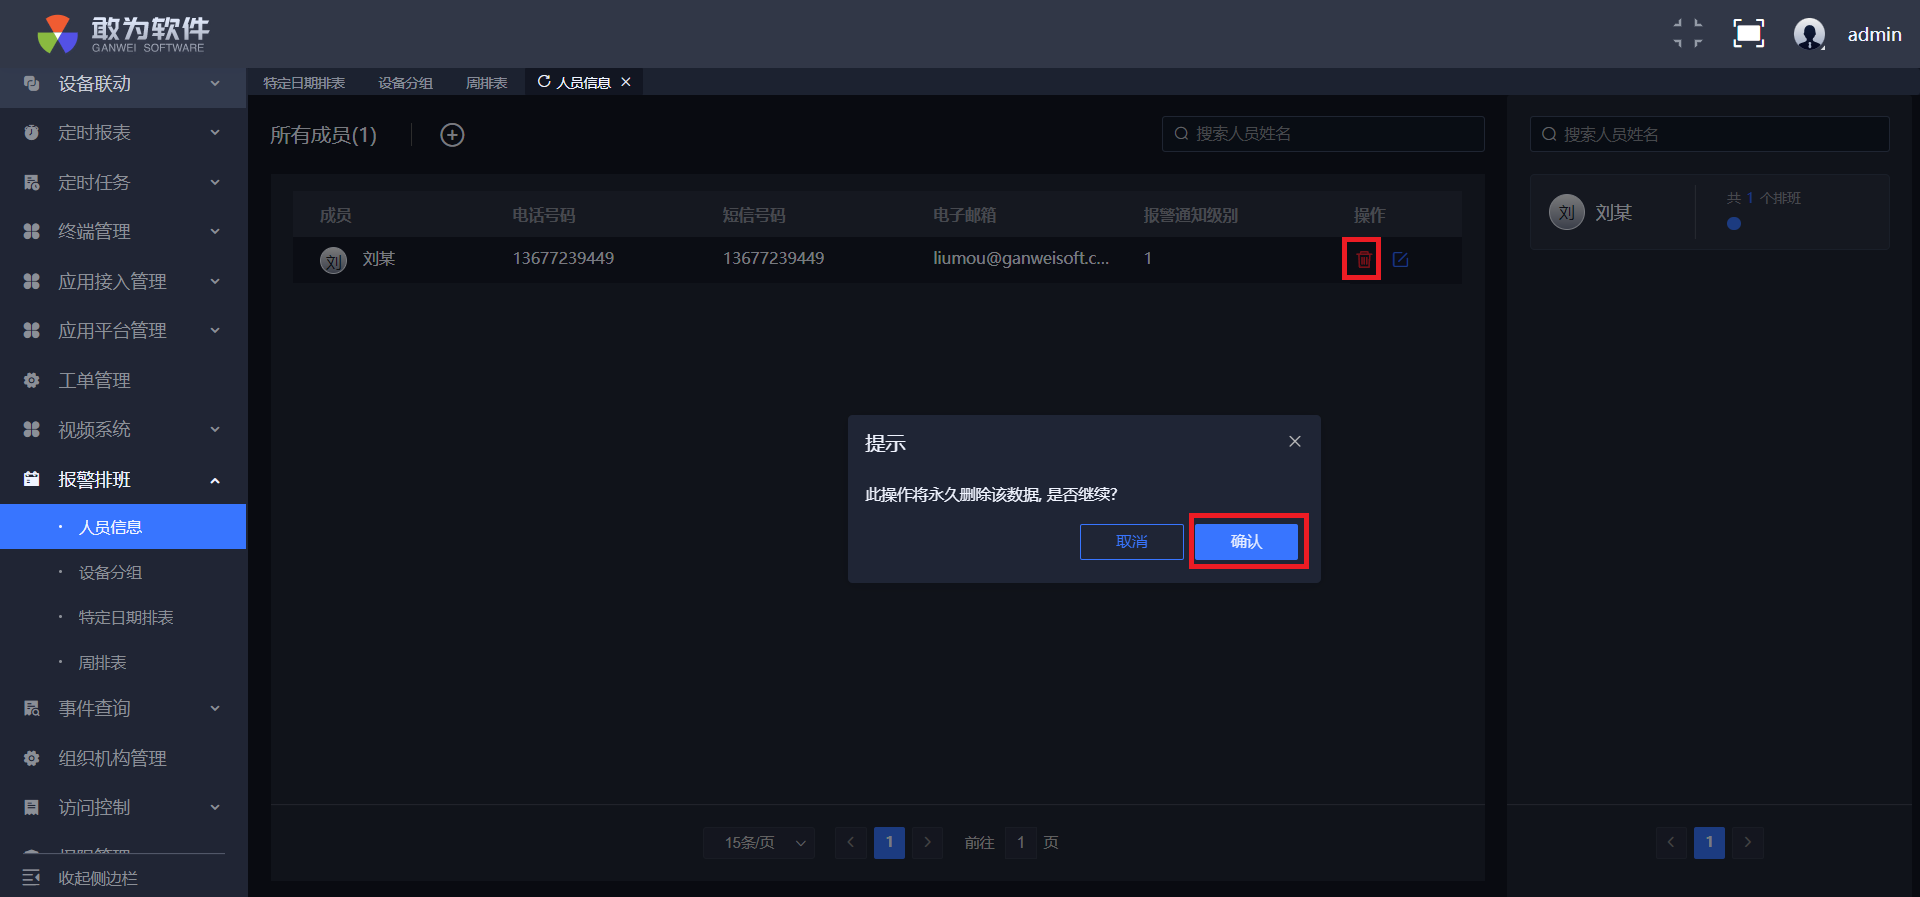Image resolution: width=1920 pixels, height=897 pixels.
Task: Click the admin username label
Action: (1874, 34)
